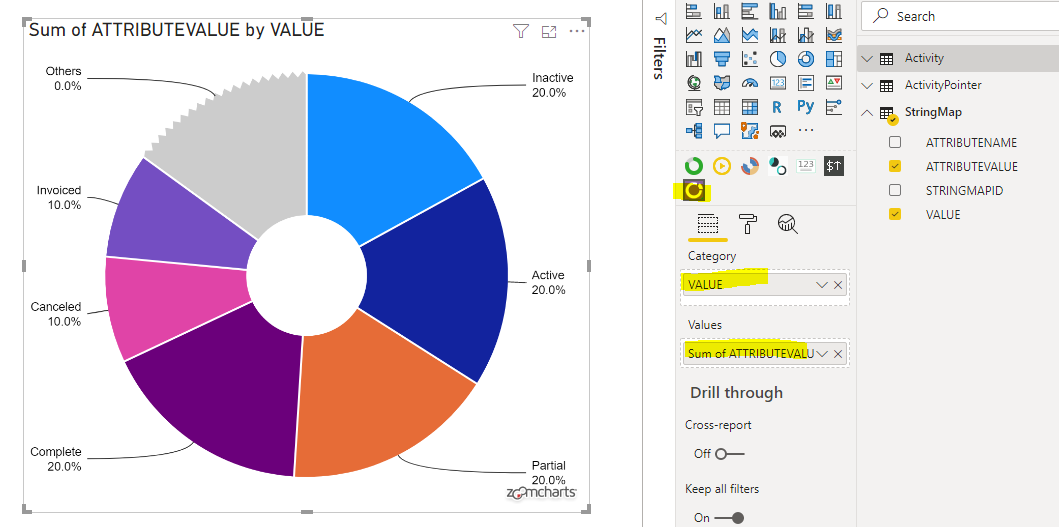Viewport: 1059px width, 527px height.
Task: Click the Search fields box
Action: pyautogui.click(x=960, y=16)
